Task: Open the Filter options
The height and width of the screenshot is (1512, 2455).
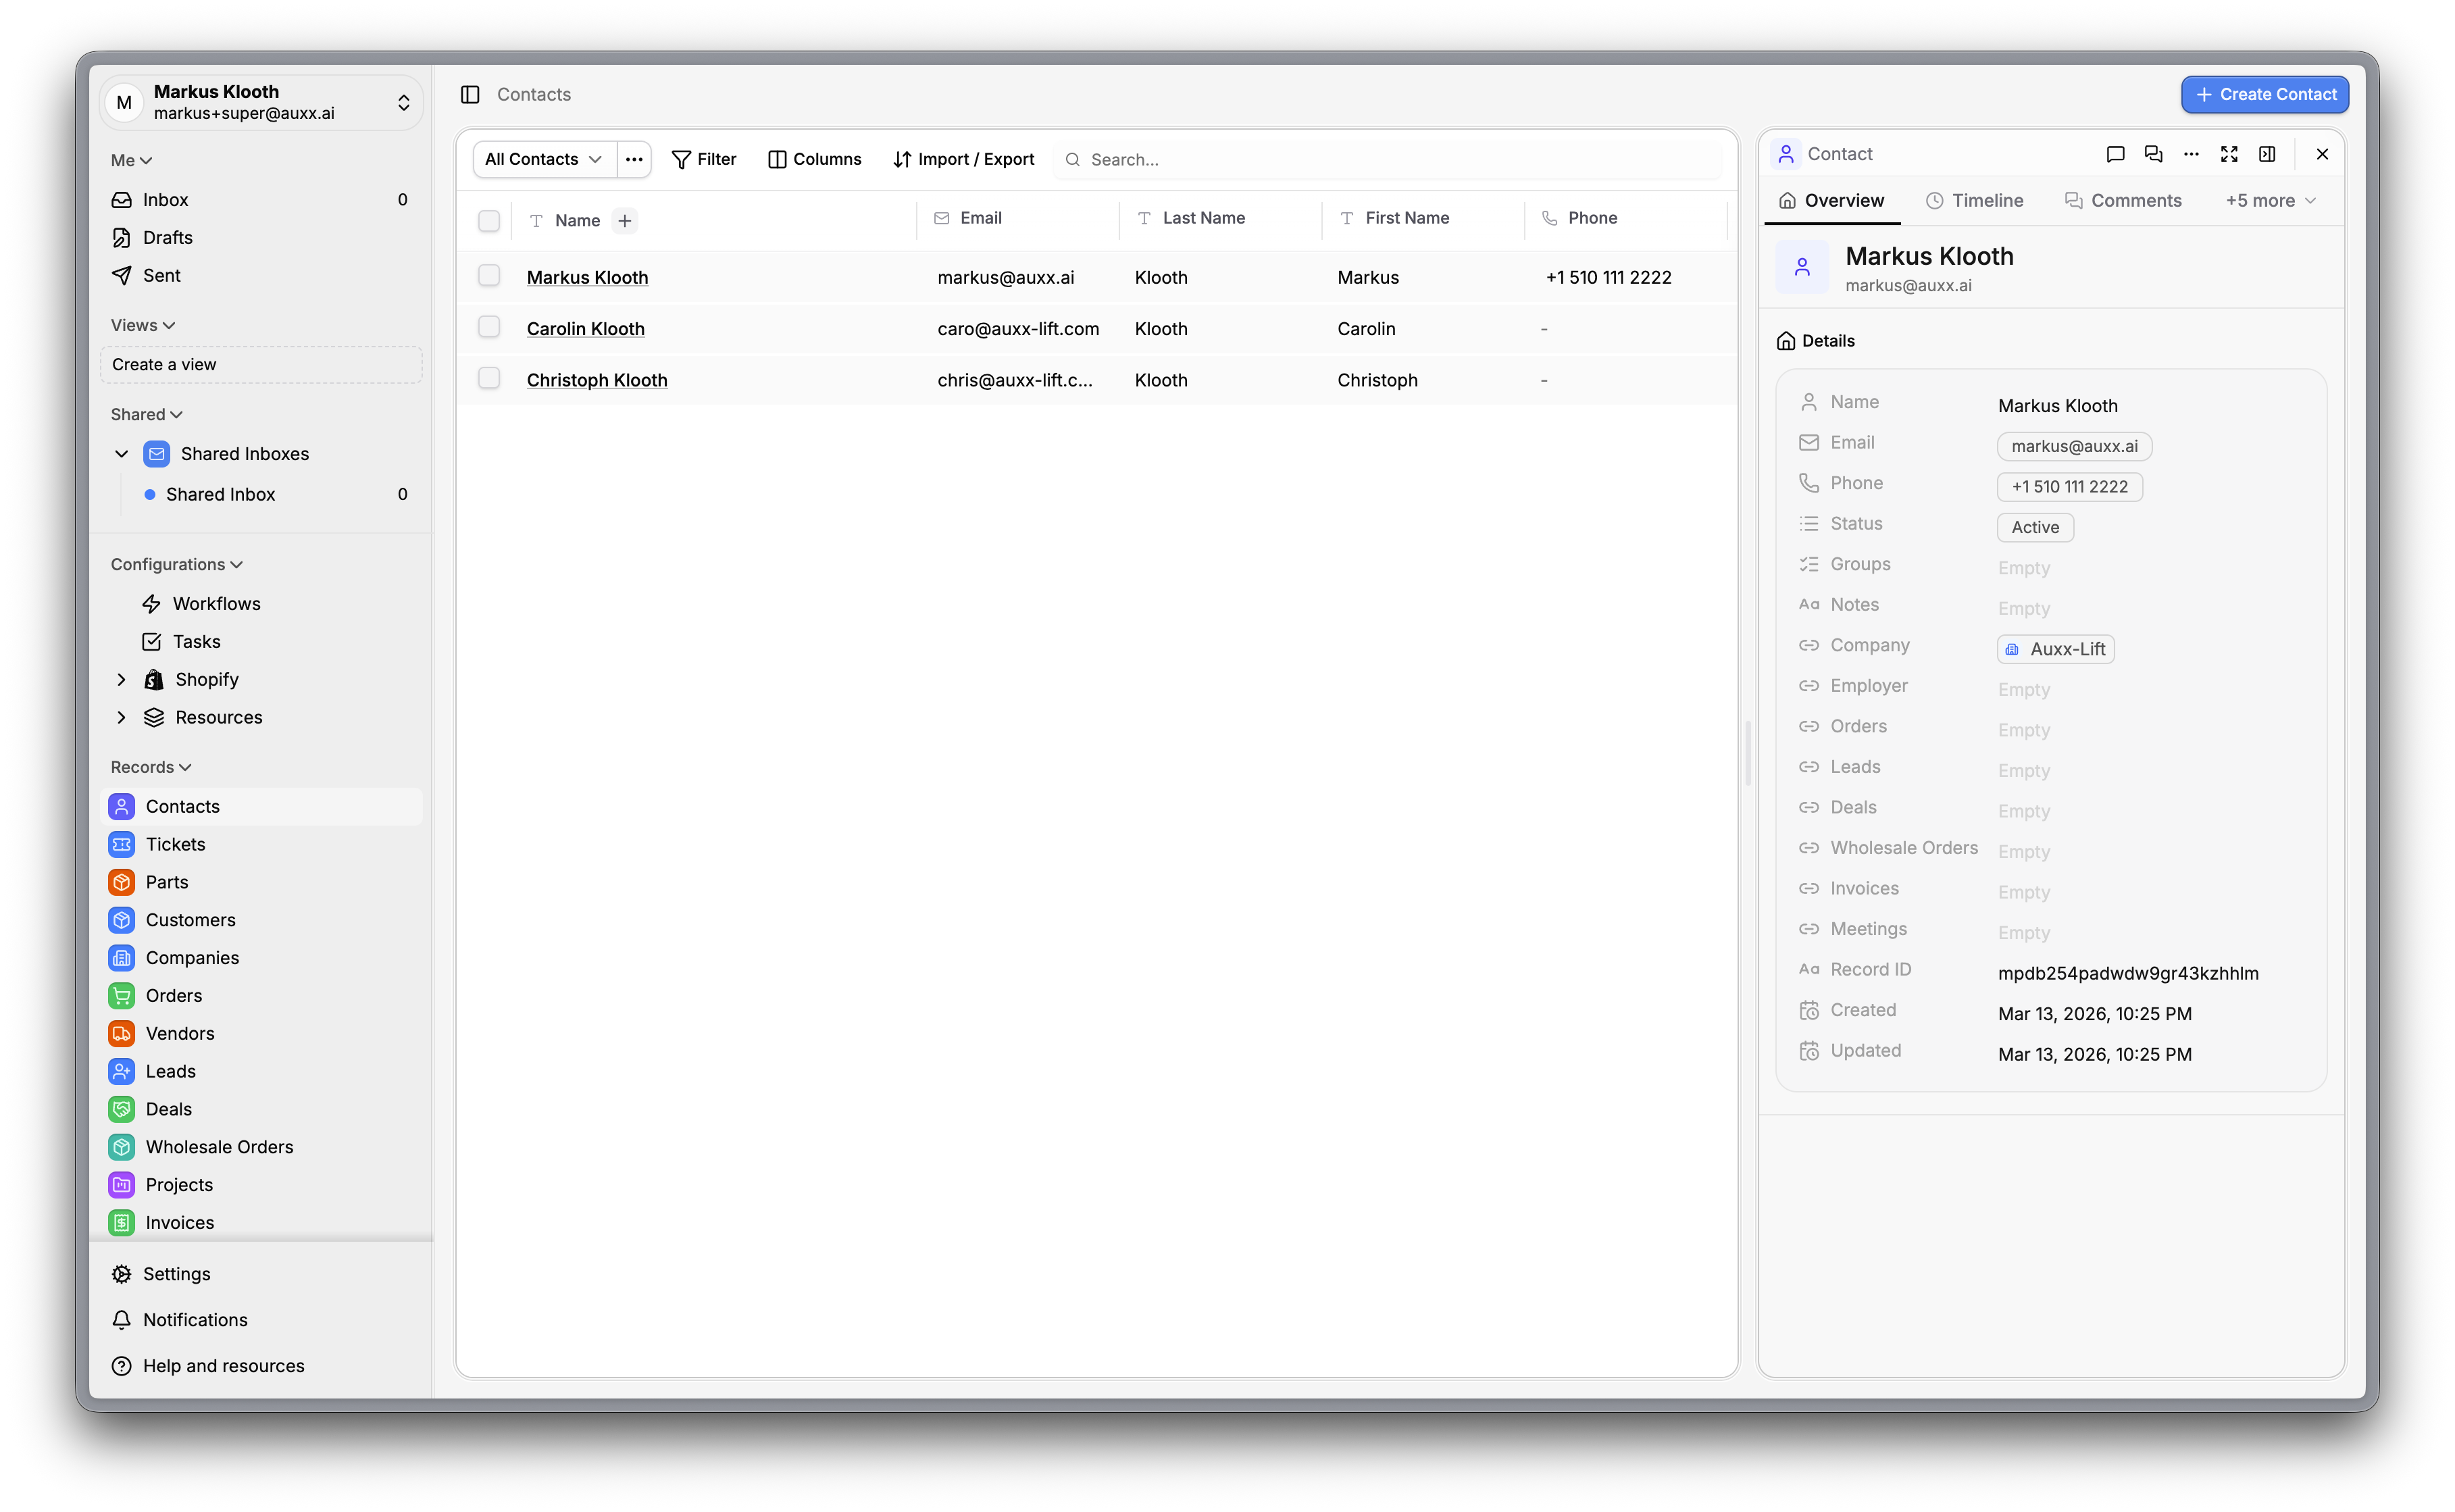Action: 704,159
